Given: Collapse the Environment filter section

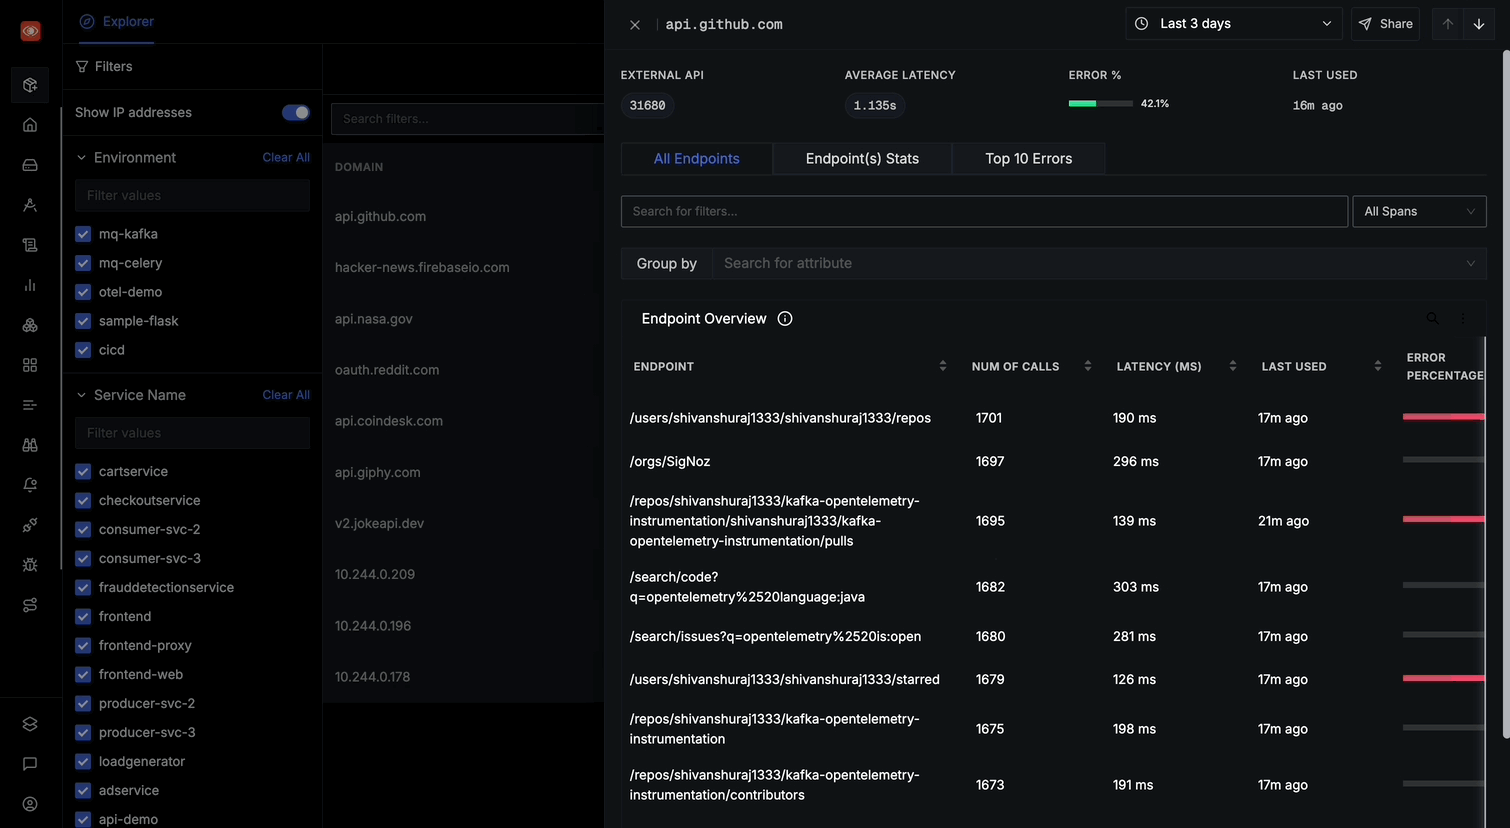Looking at the screenshot, I should click(82, 158).
